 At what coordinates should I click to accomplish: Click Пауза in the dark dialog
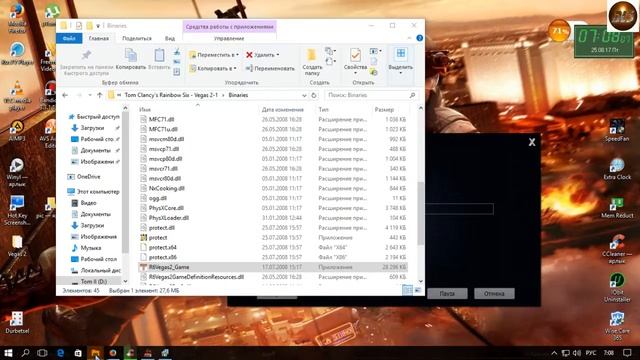(447, 293)
